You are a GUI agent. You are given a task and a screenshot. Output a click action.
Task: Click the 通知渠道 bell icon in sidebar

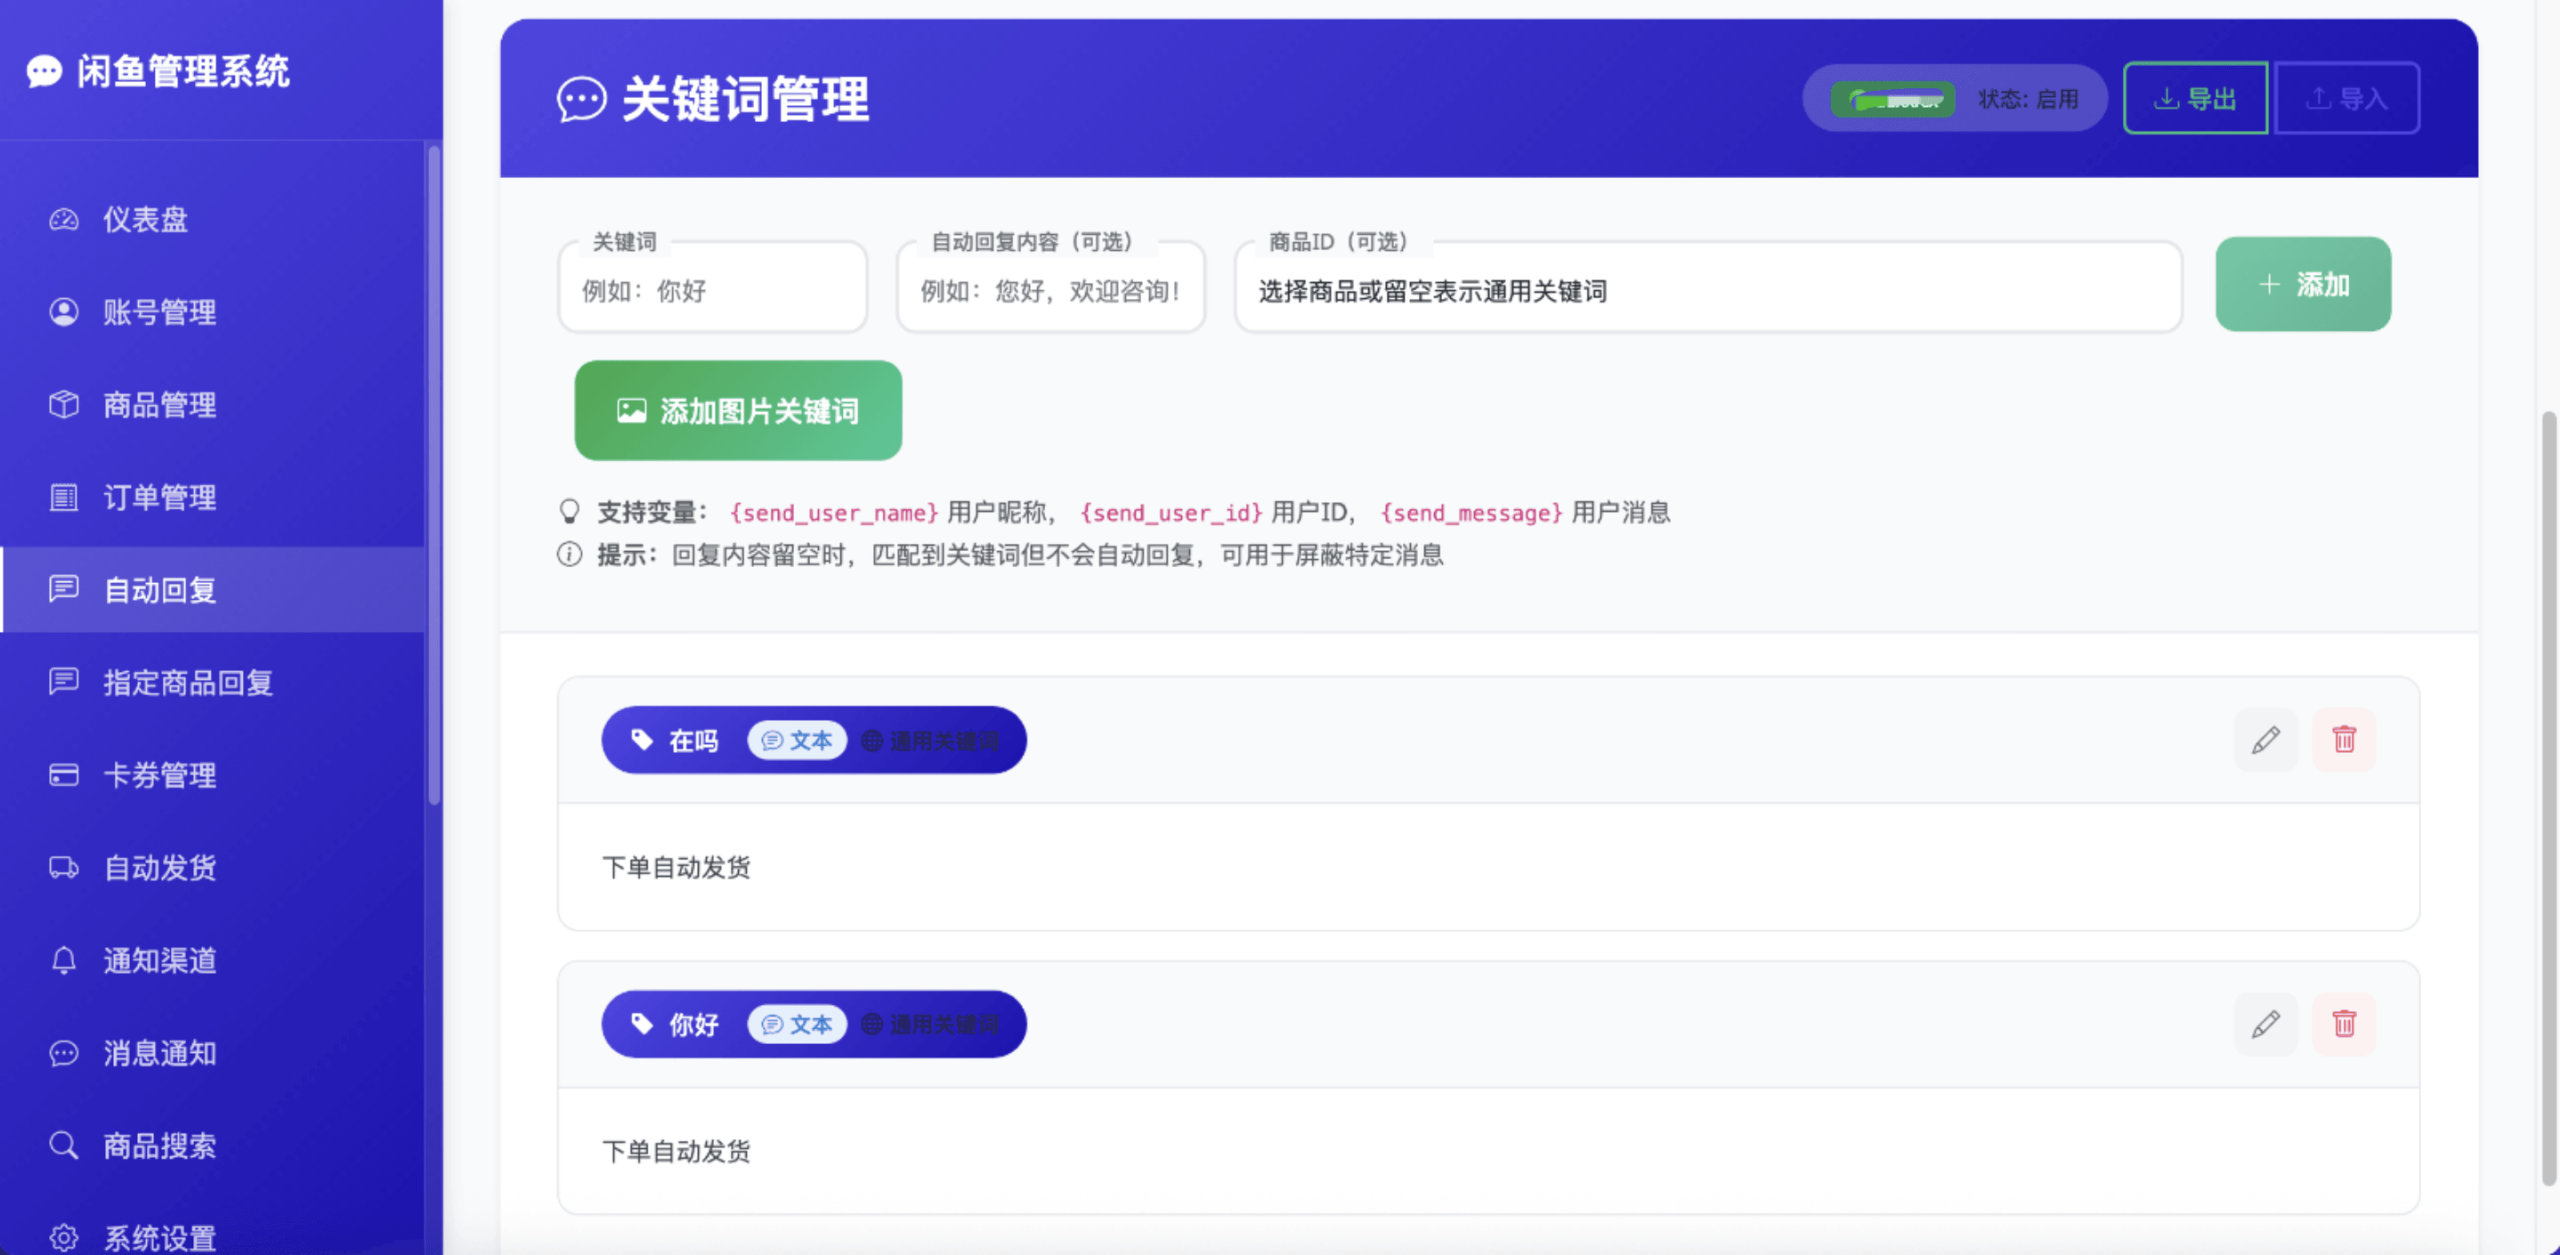tap(64, 960)
